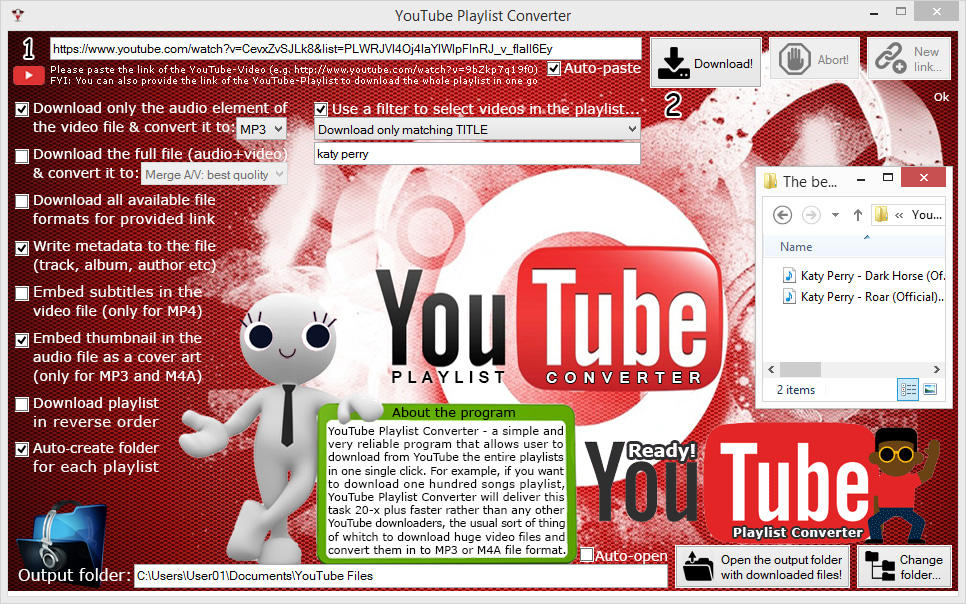This screenshot has width=966, height=604.
Task: Click the New link... button
Action: [909, 59]
